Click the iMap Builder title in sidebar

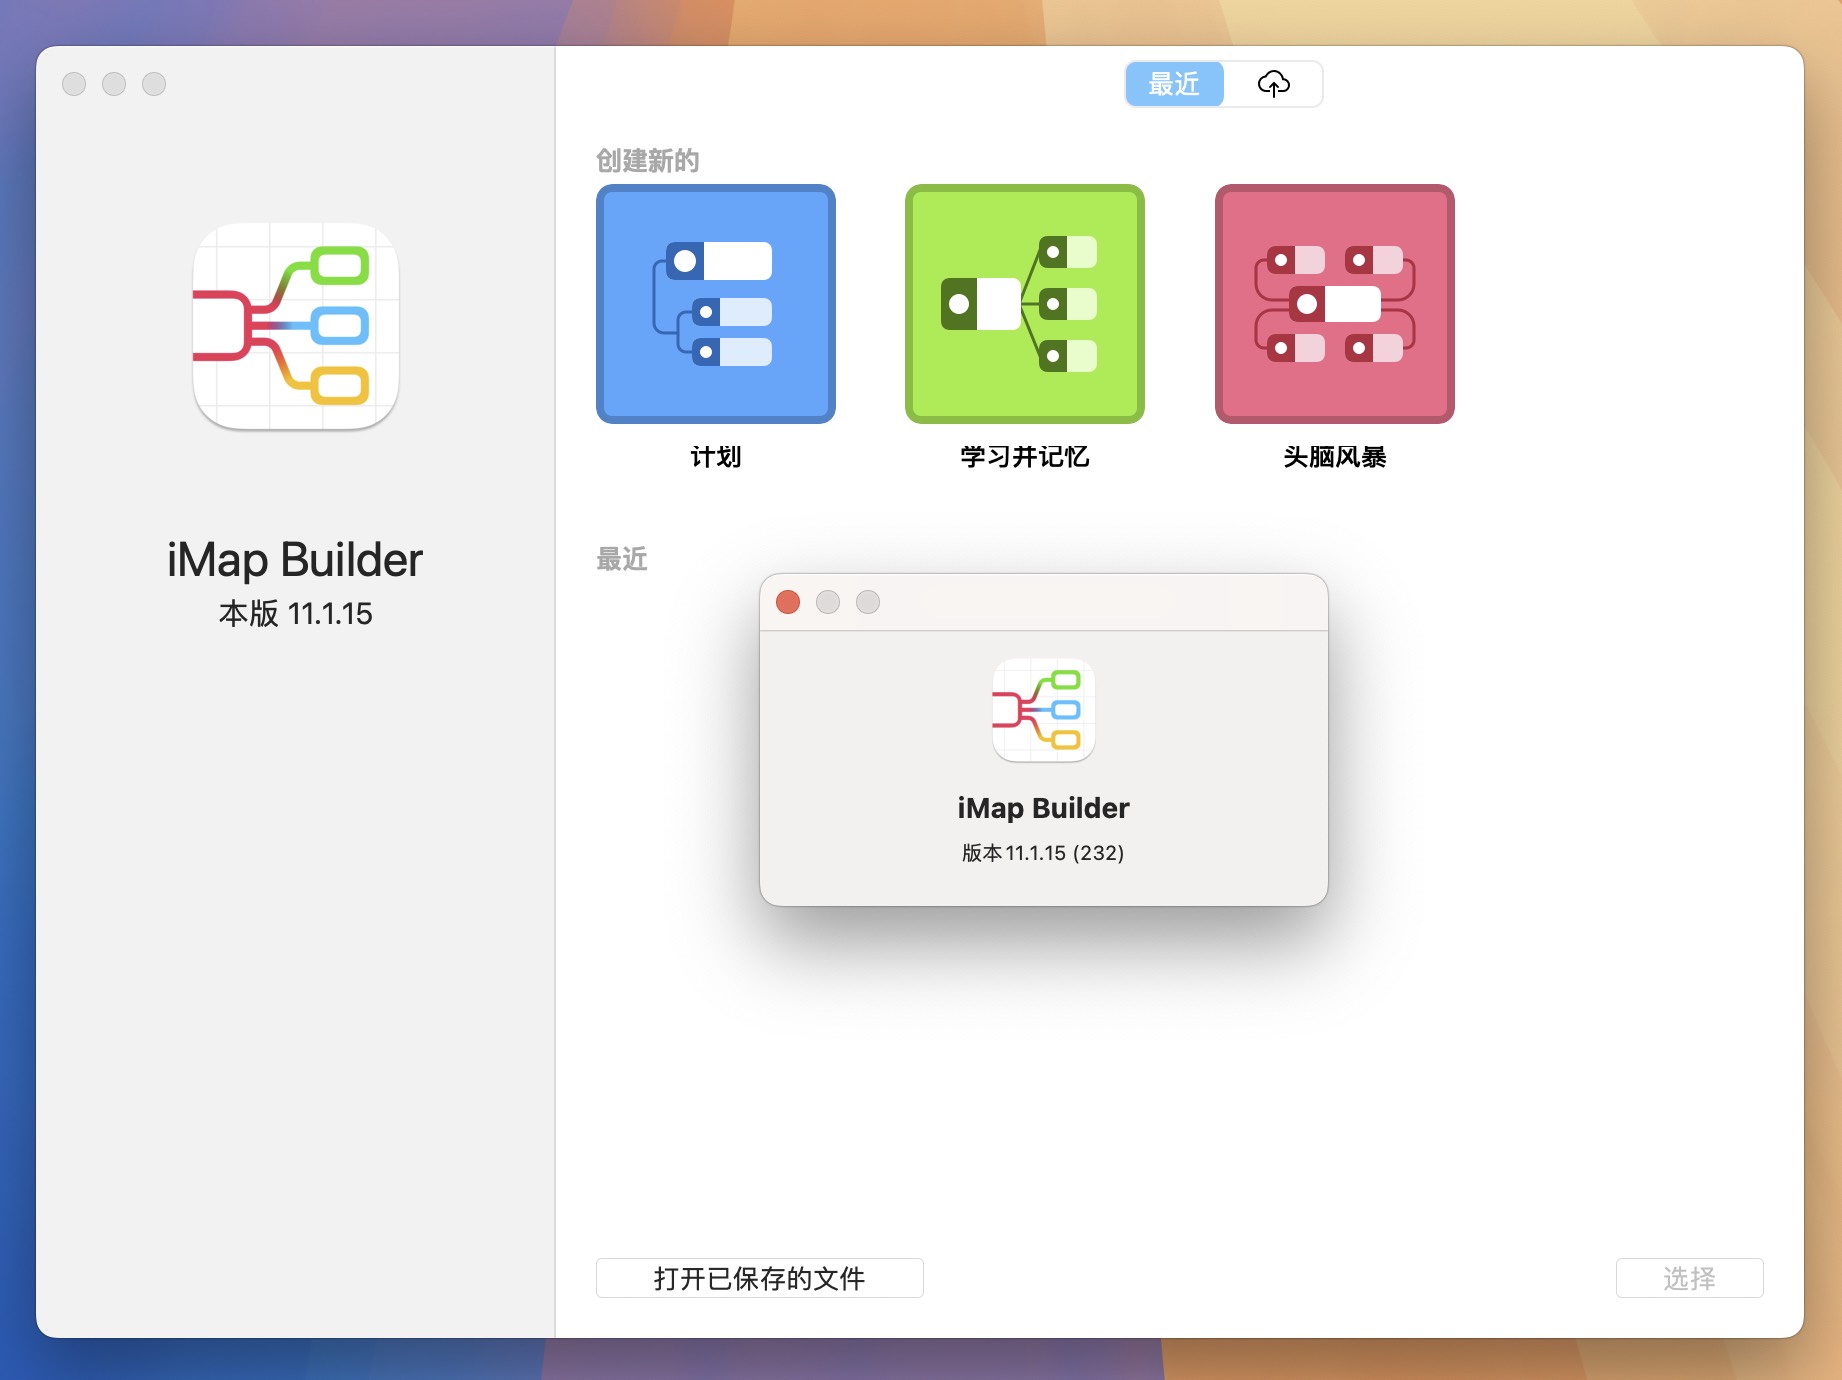[295, 560]
